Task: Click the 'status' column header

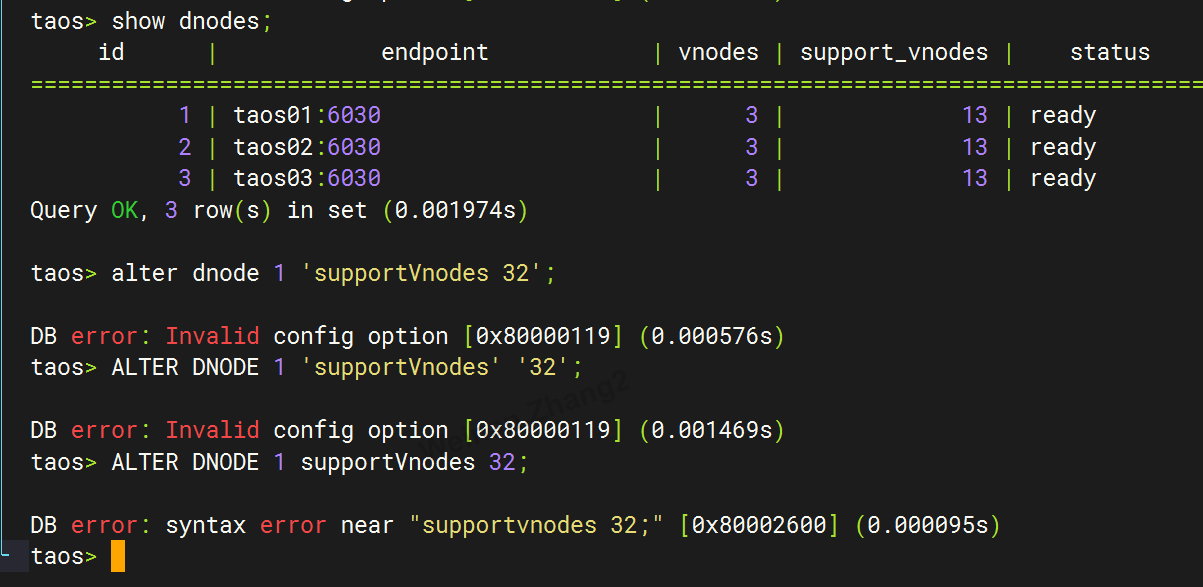Action: [x=1110, y=52]
